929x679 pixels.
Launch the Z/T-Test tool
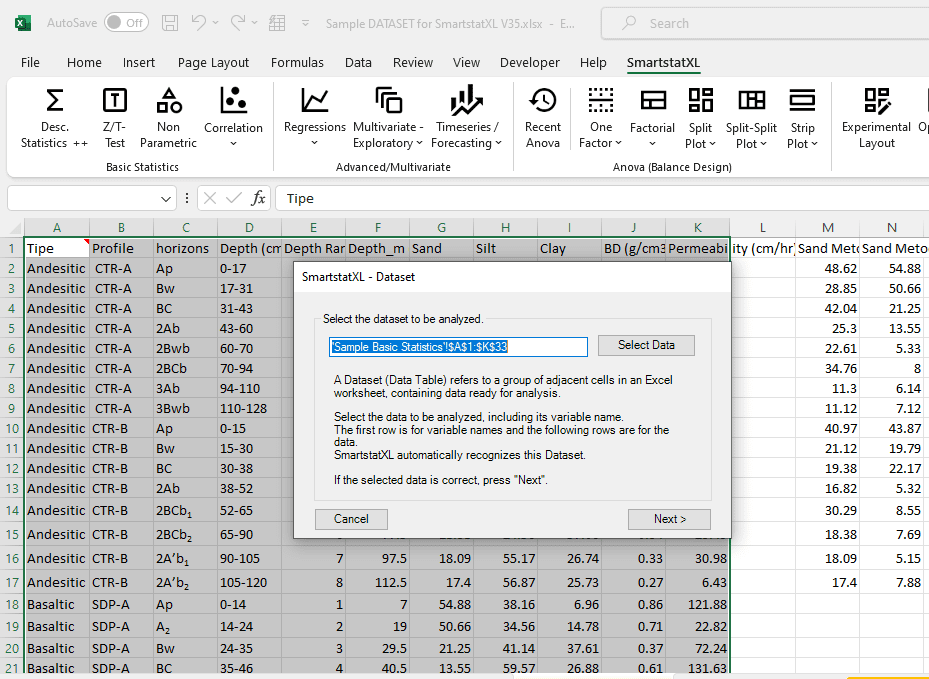click(x=115, y=117)
